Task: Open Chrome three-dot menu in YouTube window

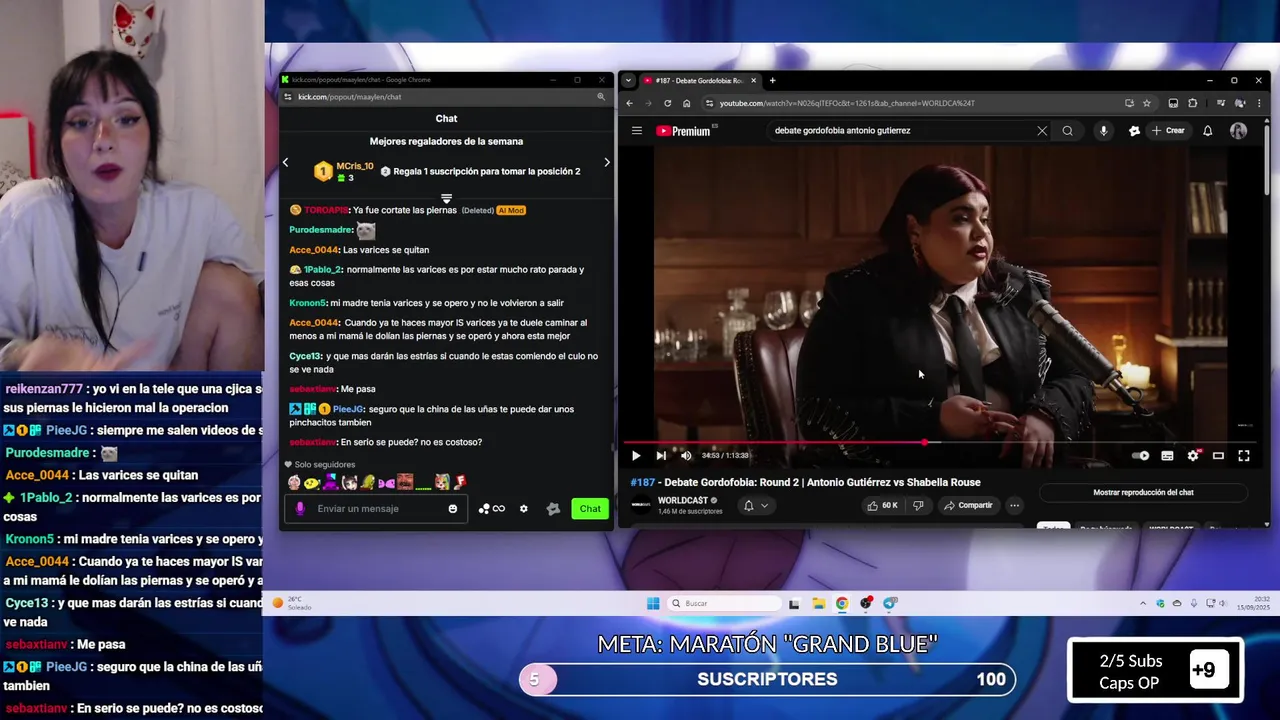Action: 1259,103
